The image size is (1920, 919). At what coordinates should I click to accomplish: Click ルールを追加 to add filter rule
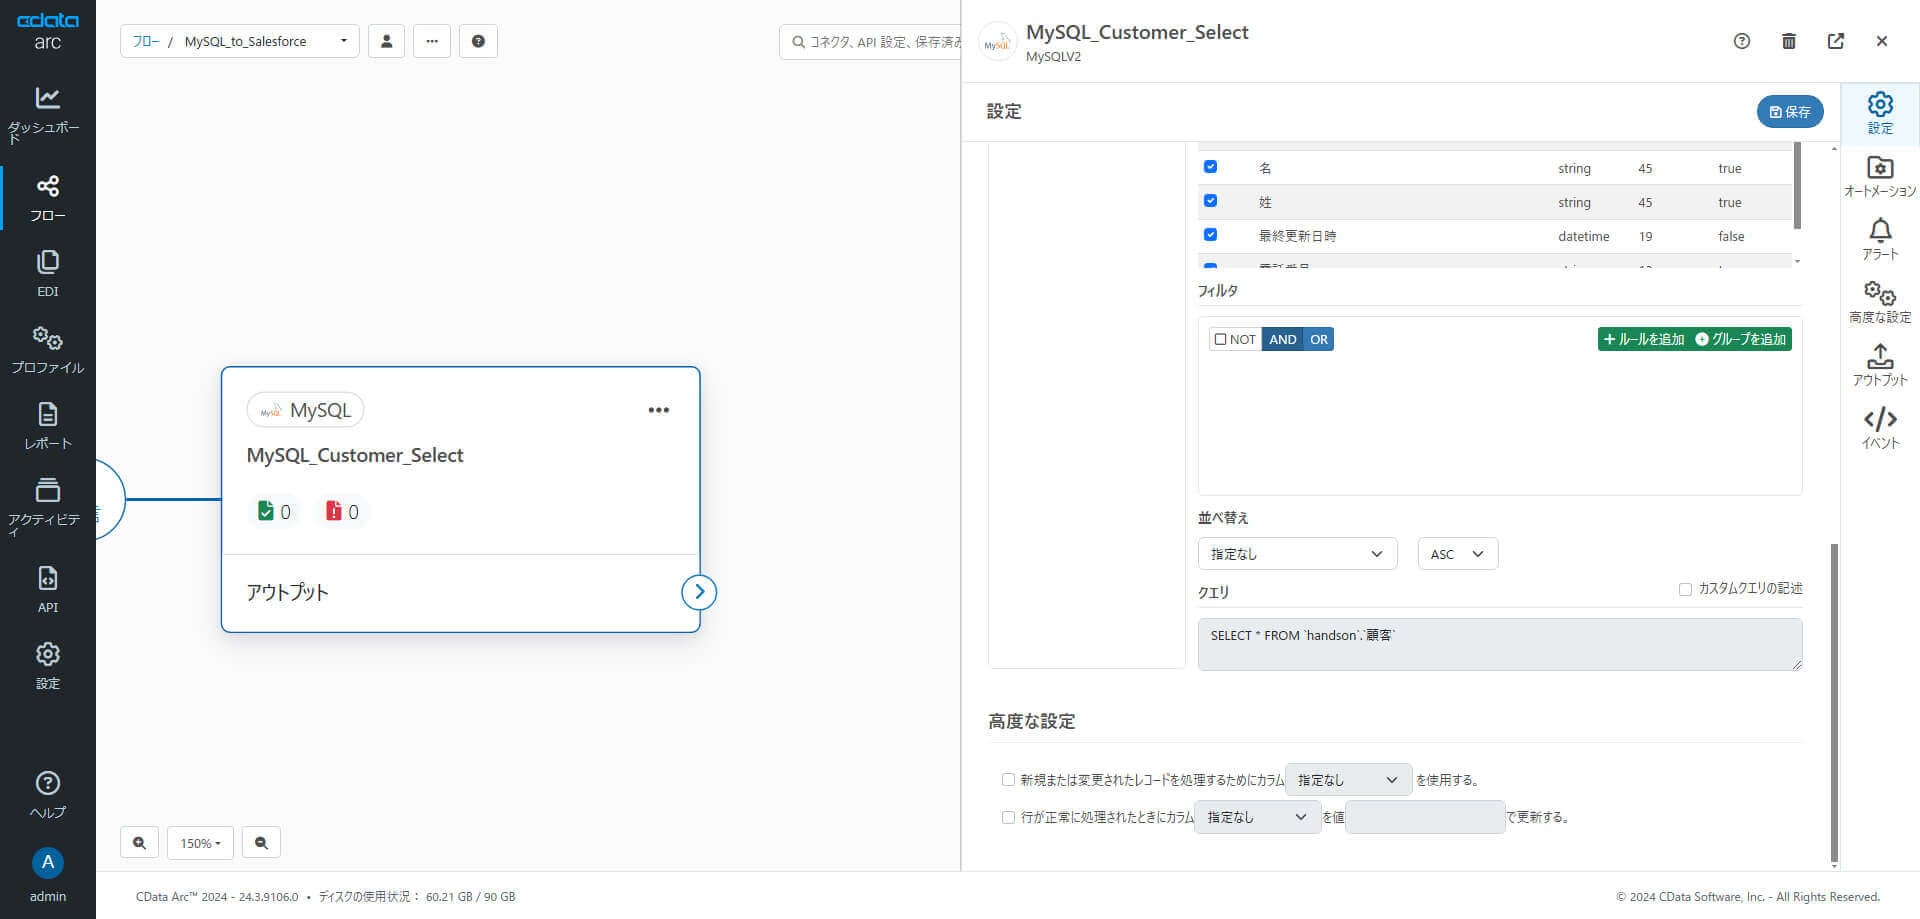pyautogui.click(x=1644, y=339)
